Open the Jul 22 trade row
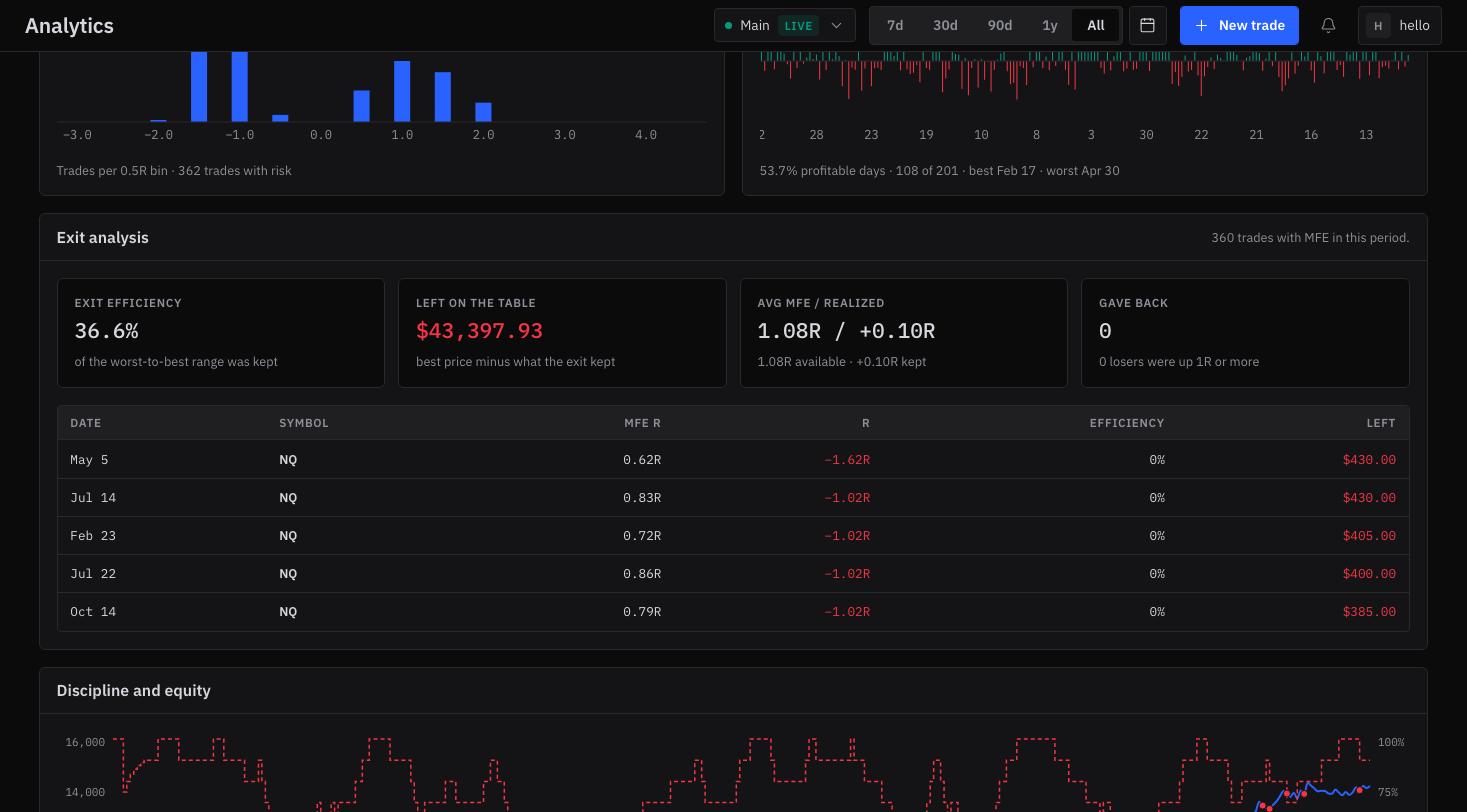The image size is (1467, 812). (x=733, y=574)
